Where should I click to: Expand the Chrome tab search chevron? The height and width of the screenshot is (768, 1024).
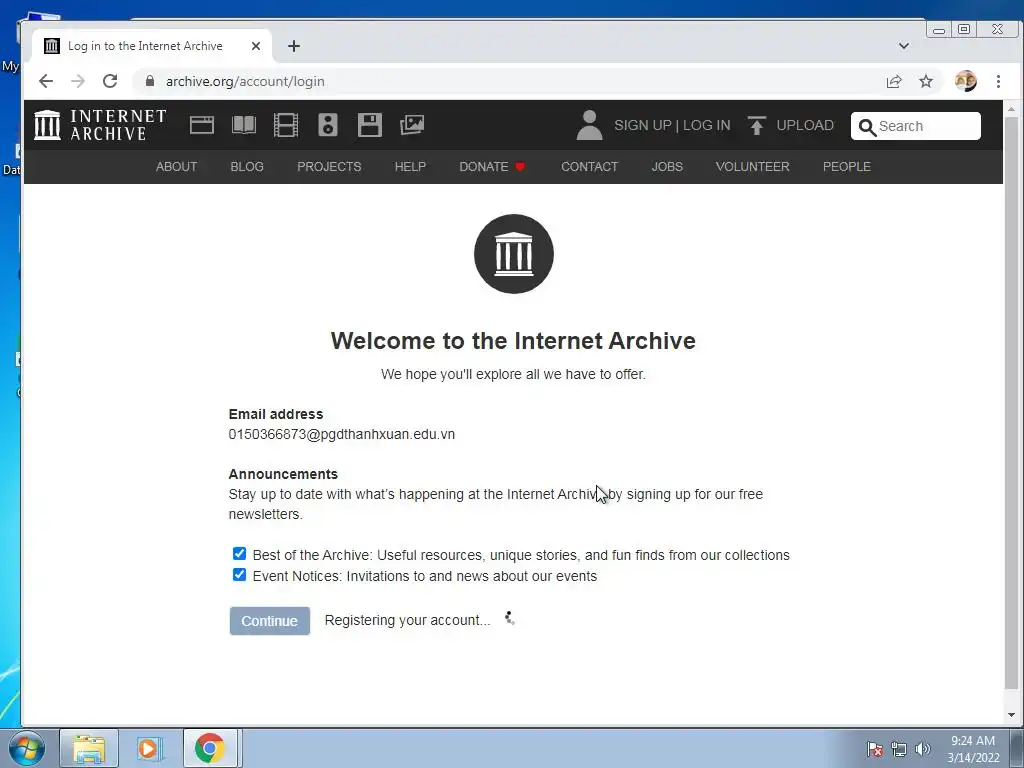pyautogui.click(x=904, y=46)
